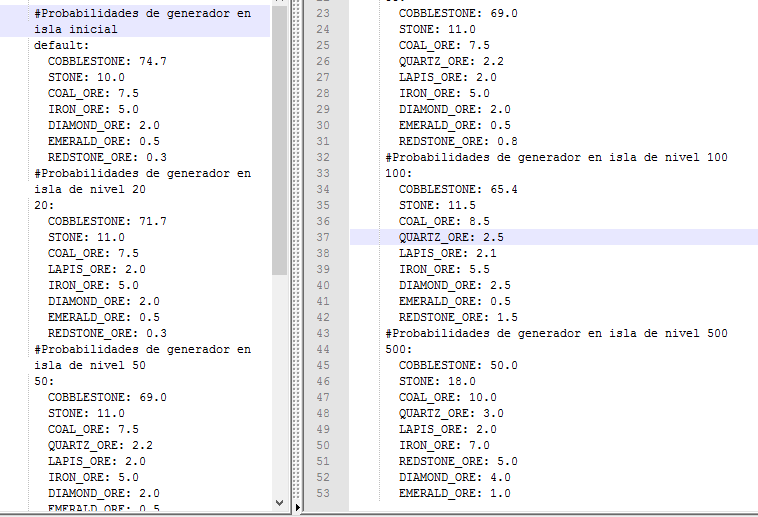Image resolution: width=758 pixels, height=517 pixels.
Task: Click 'COAL_ORE: 8.5' on line 36
Action: [444, 221]
